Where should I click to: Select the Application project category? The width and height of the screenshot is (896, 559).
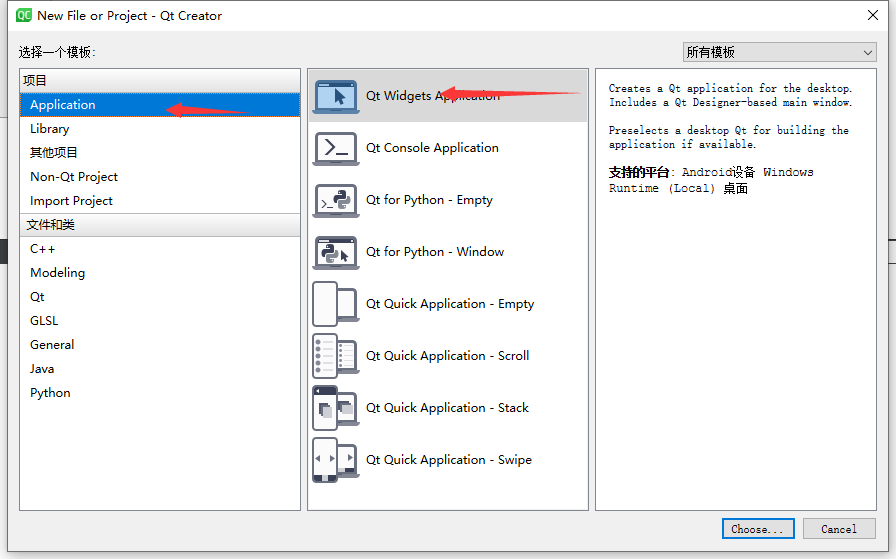tap(160, 105)
